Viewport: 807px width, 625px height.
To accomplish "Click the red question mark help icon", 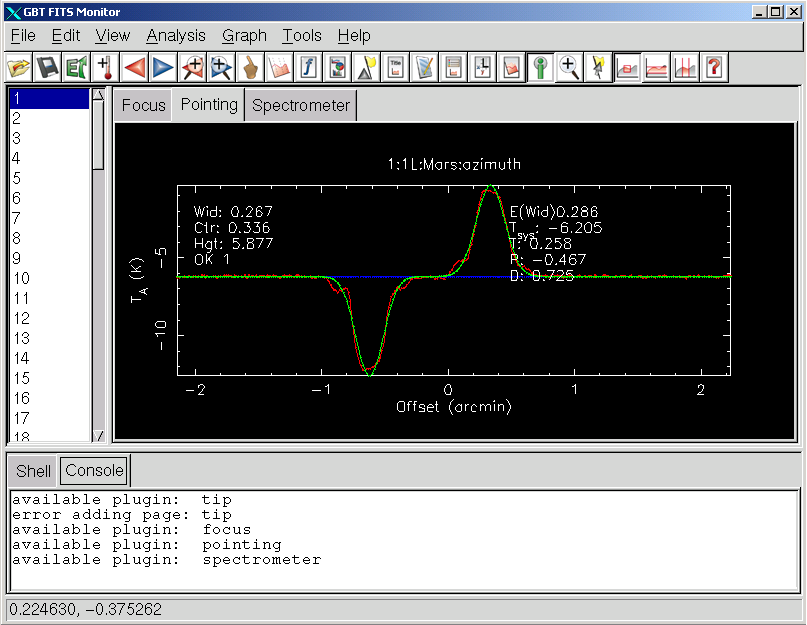I will 714,68.
